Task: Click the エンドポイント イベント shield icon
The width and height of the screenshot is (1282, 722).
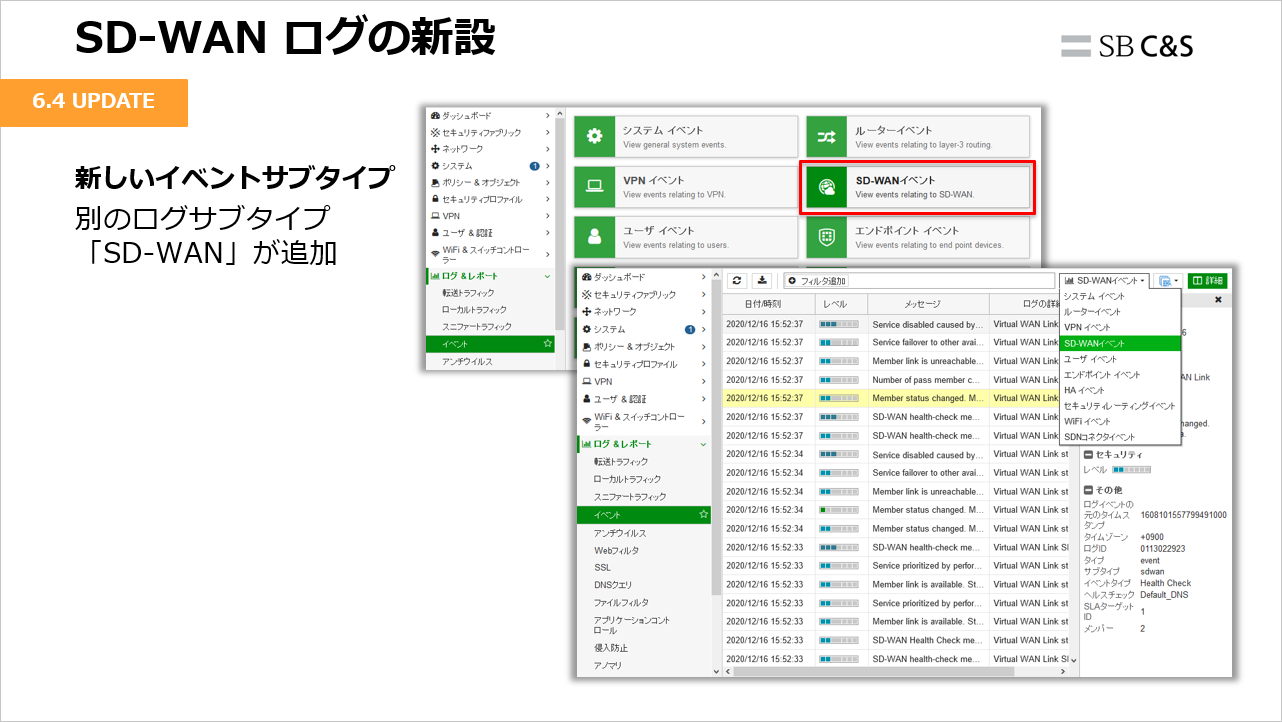Action: (828, 236)
